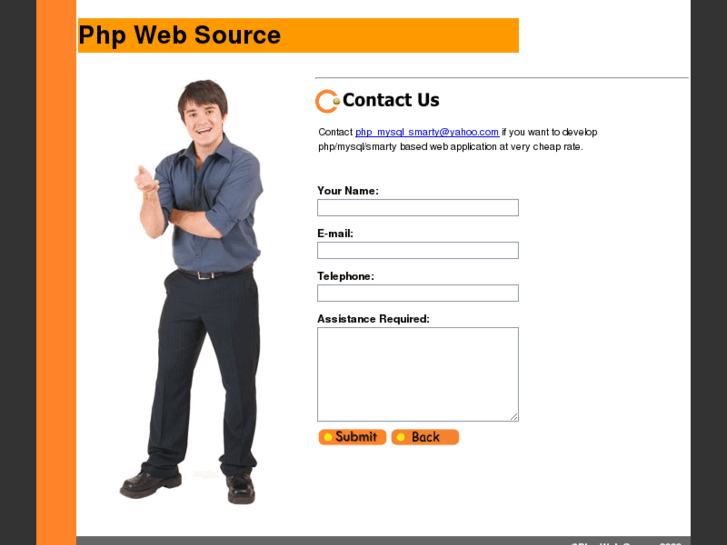The image size is (727, 545).
Task: Focus the Telephone text field
Action: click(x=418, y=293)
